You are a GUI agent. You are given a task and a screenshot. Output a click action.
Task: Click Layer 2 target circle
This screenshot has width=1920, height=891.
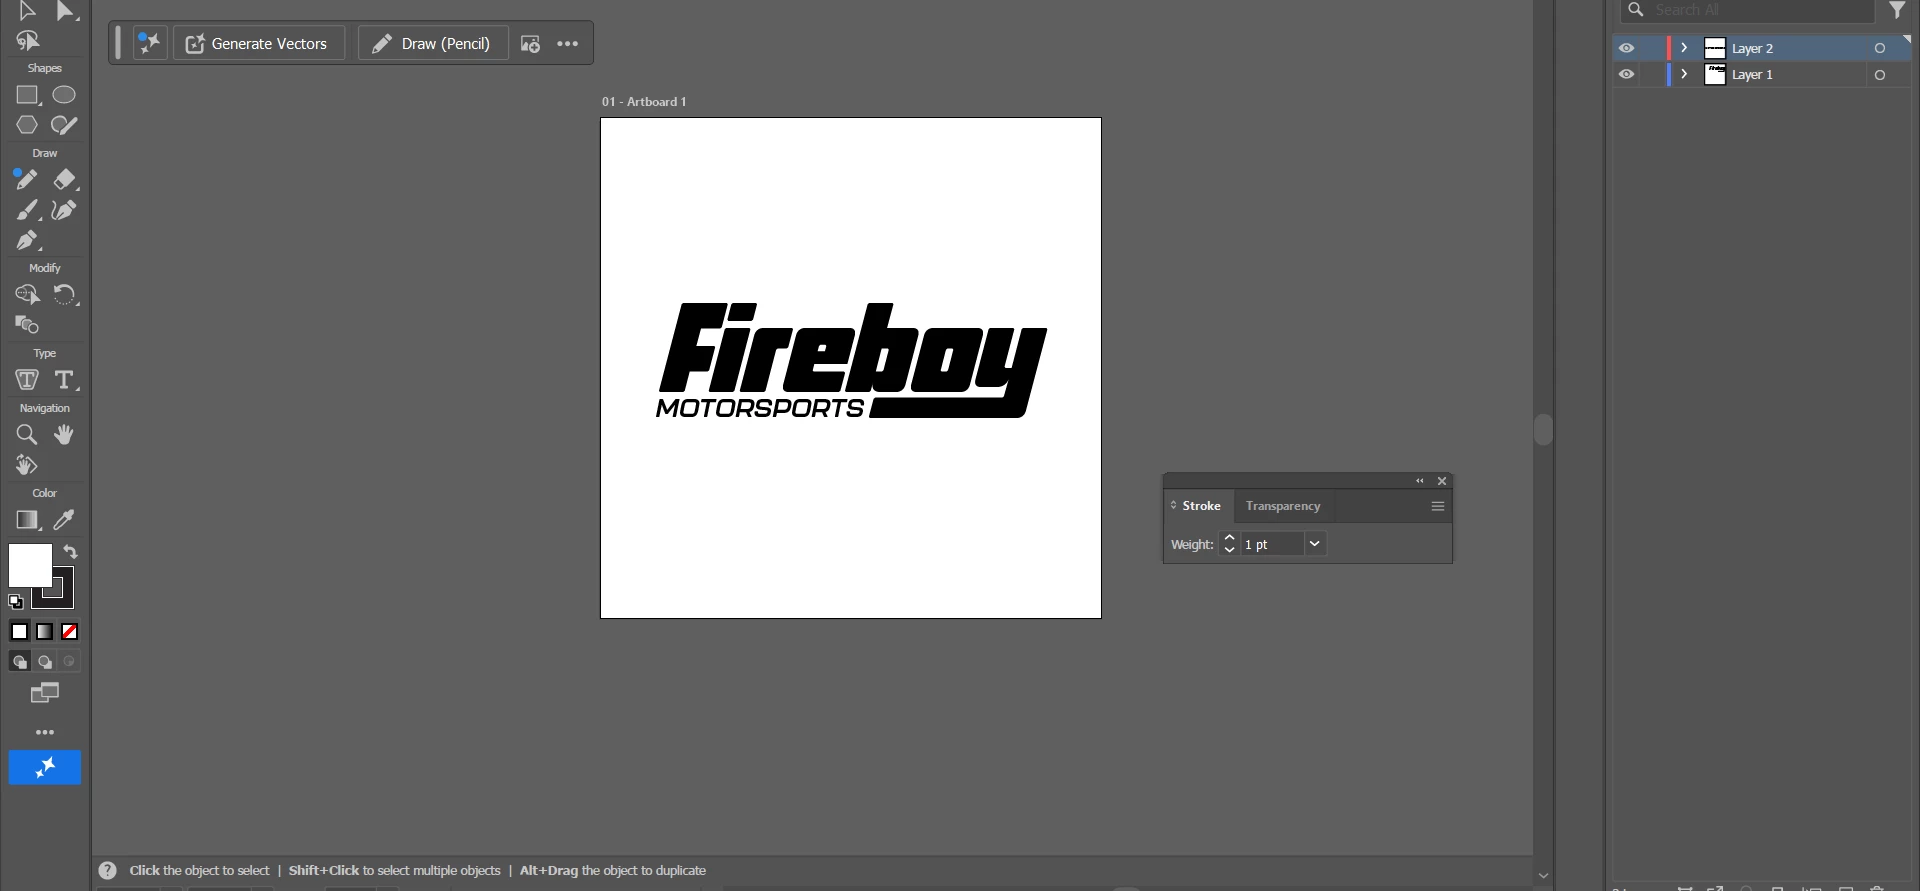1880,48
